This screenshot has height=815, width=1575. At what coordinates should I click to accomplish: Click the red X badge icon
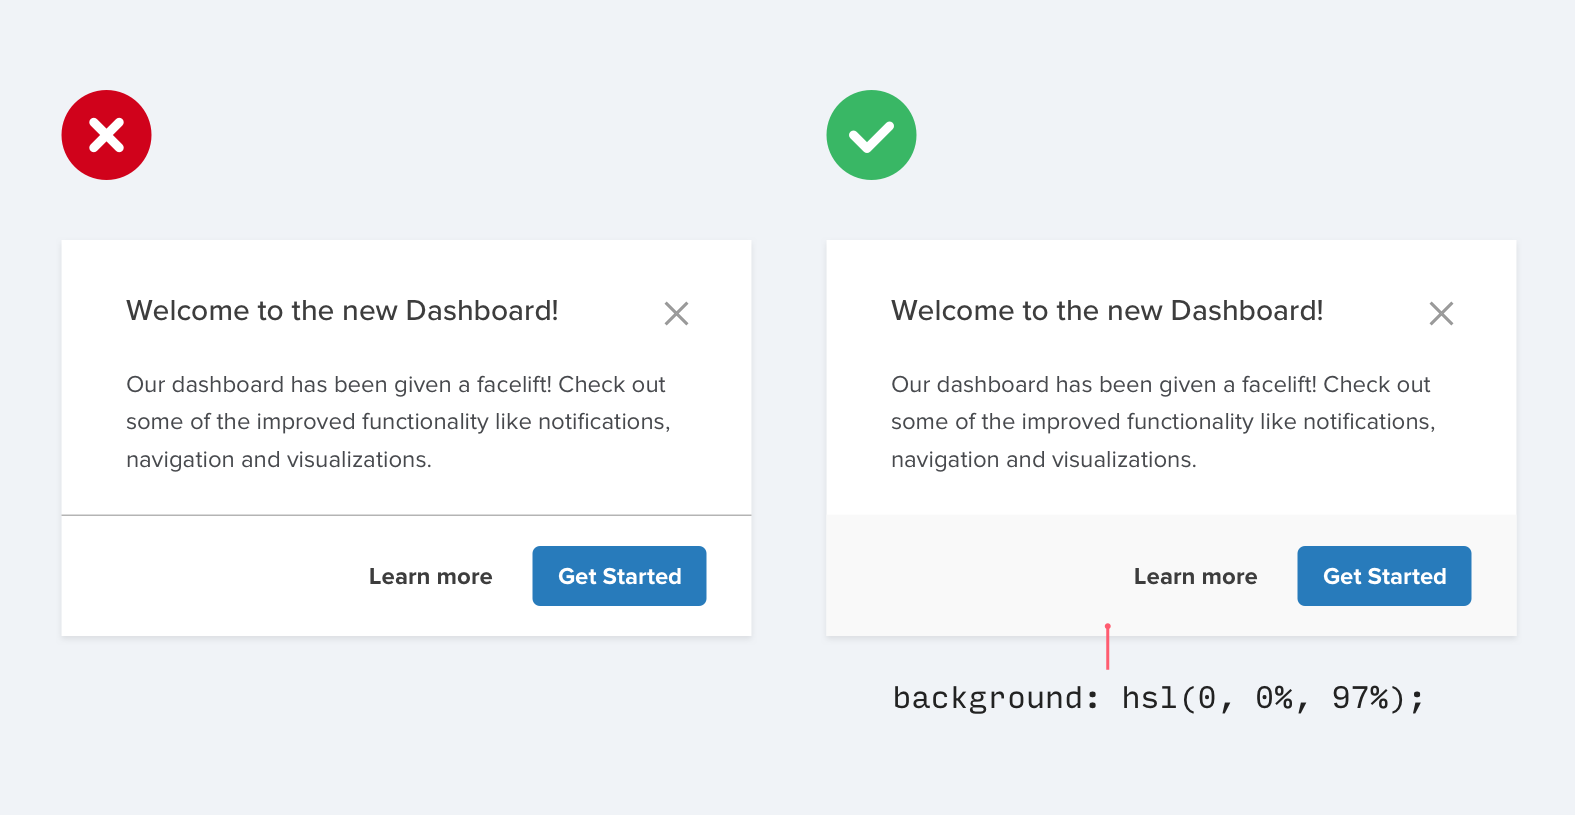pos(106,135)
